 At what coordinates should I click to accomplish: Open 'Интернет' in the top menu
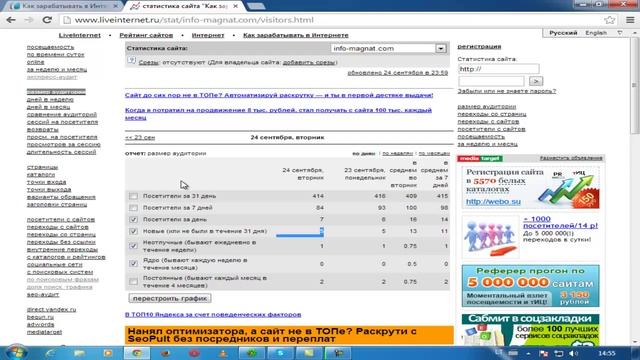tap(208, 35)
